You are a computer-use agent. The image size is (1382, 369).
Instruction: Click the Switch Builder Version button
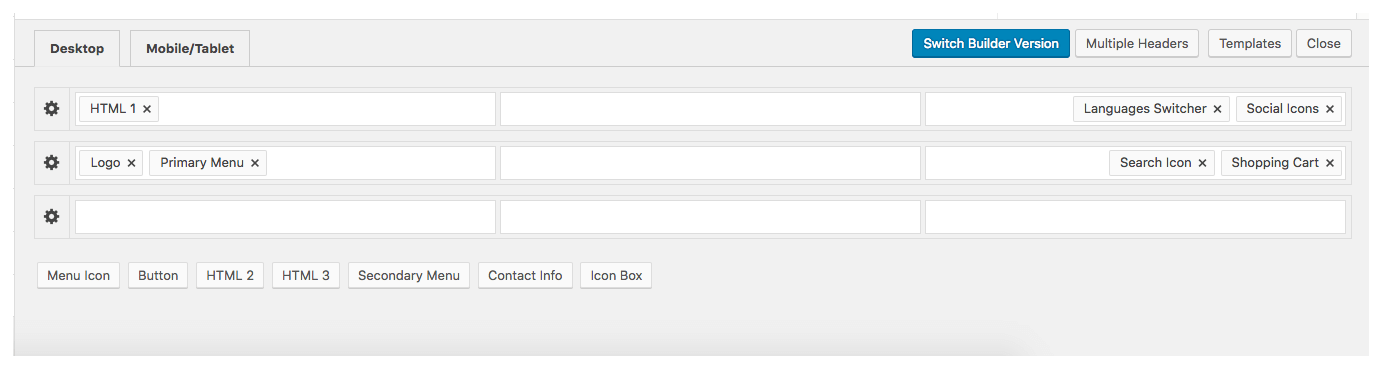coord(991,43)
